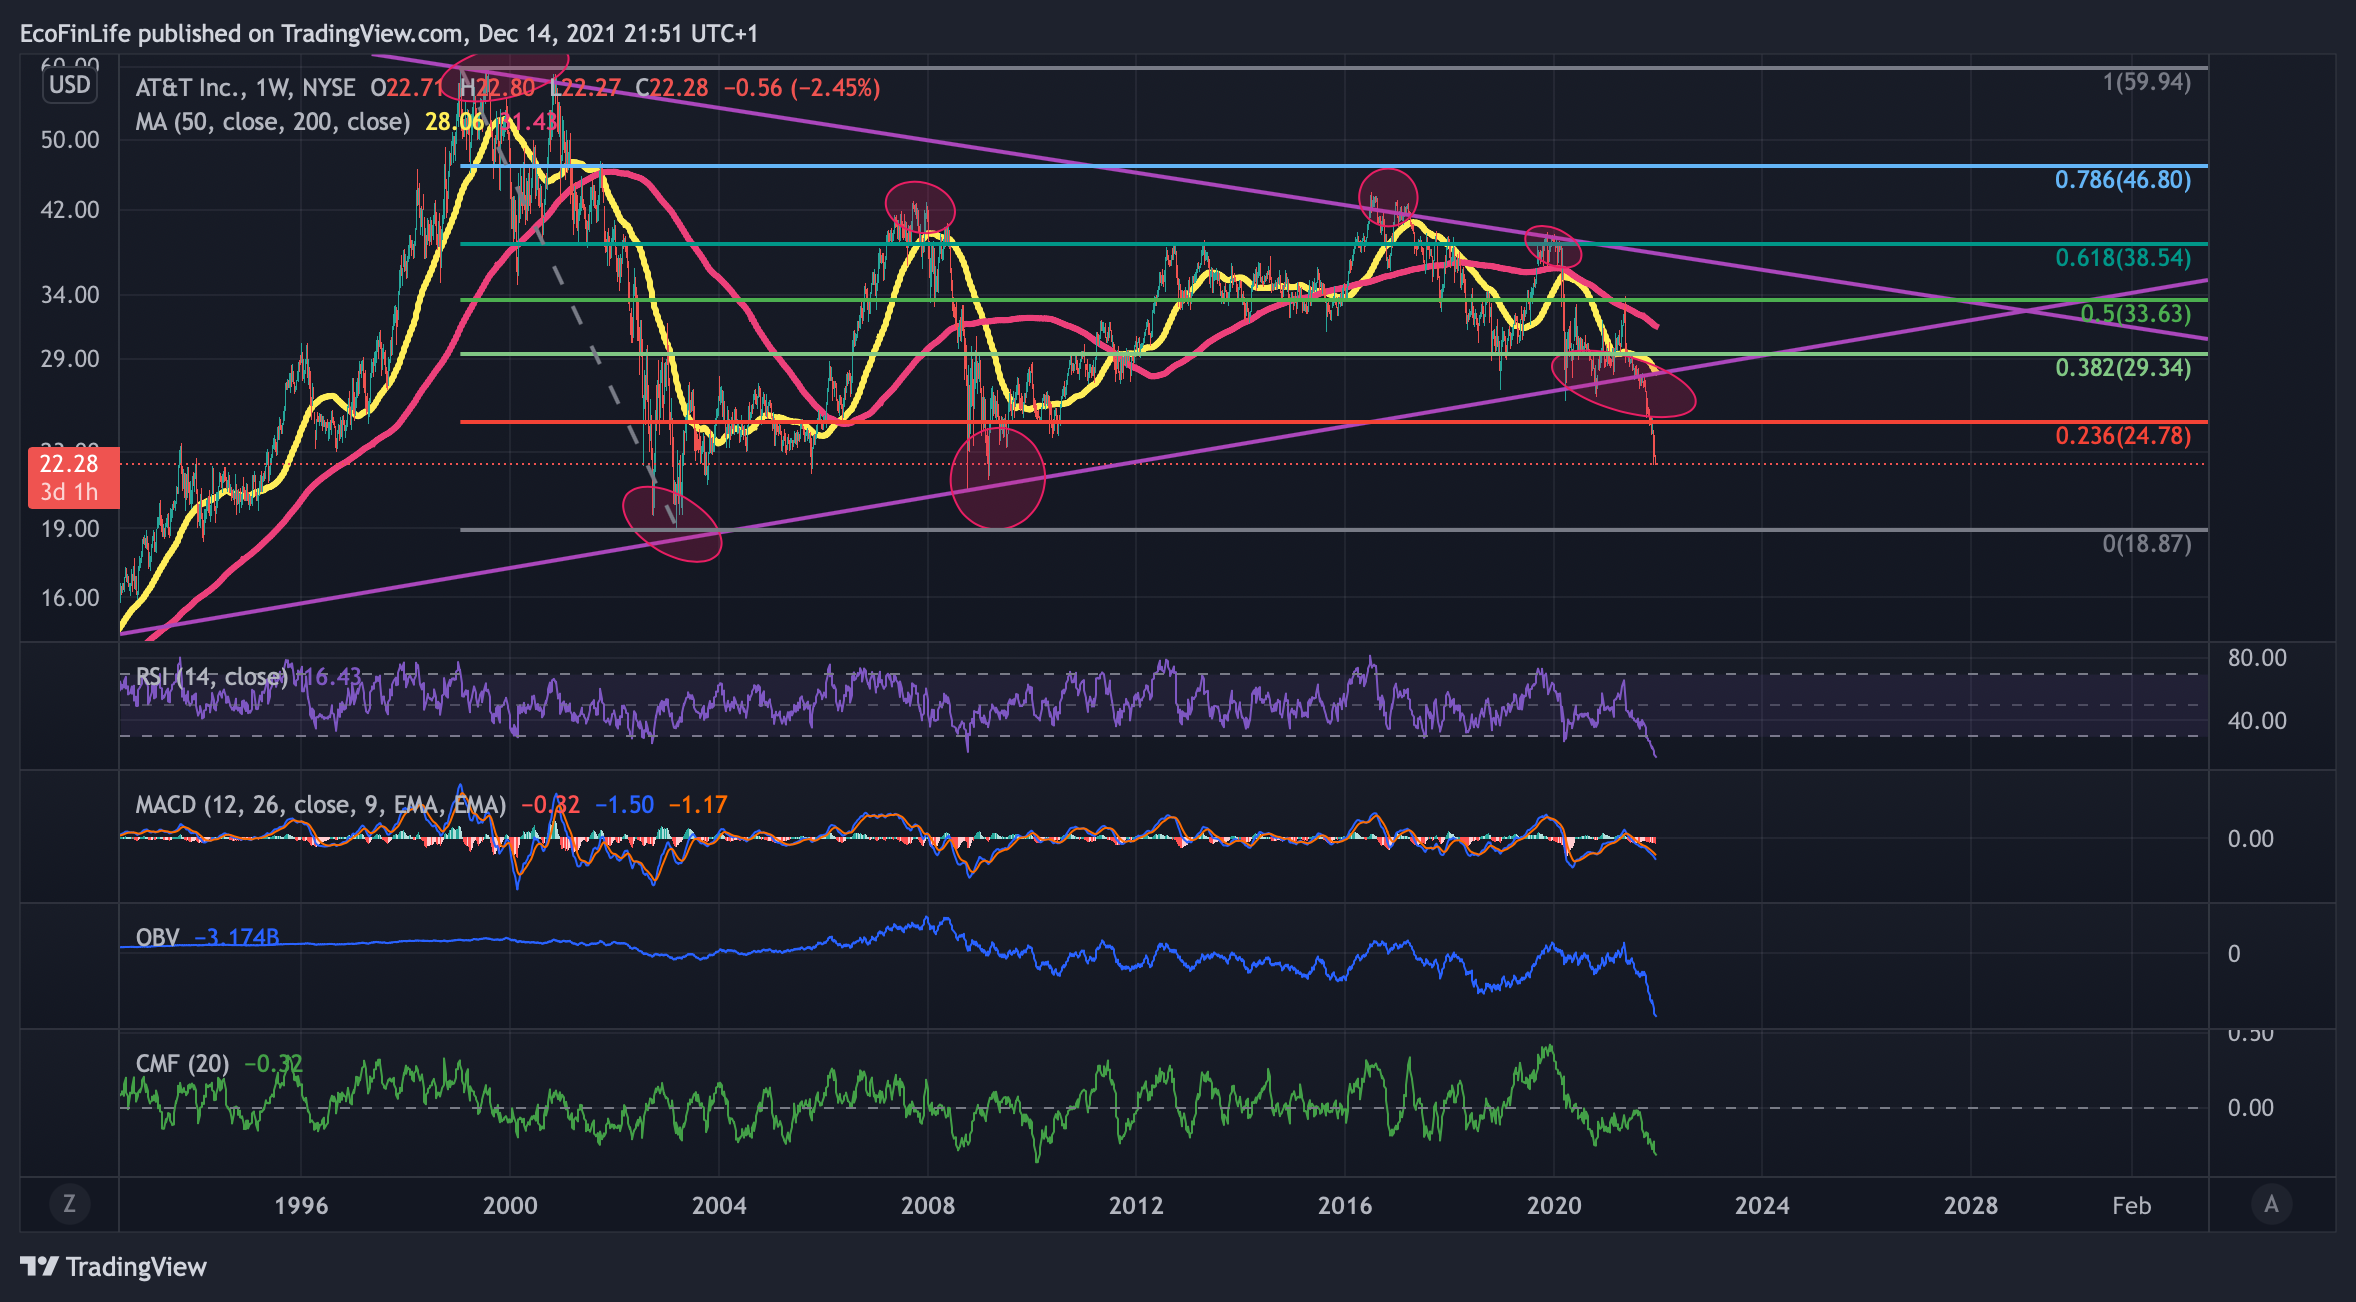Viewport: 2356px width, 1302px height.
Task: Click the 2016 label on time axis
Action: tap(1345, 1205)
